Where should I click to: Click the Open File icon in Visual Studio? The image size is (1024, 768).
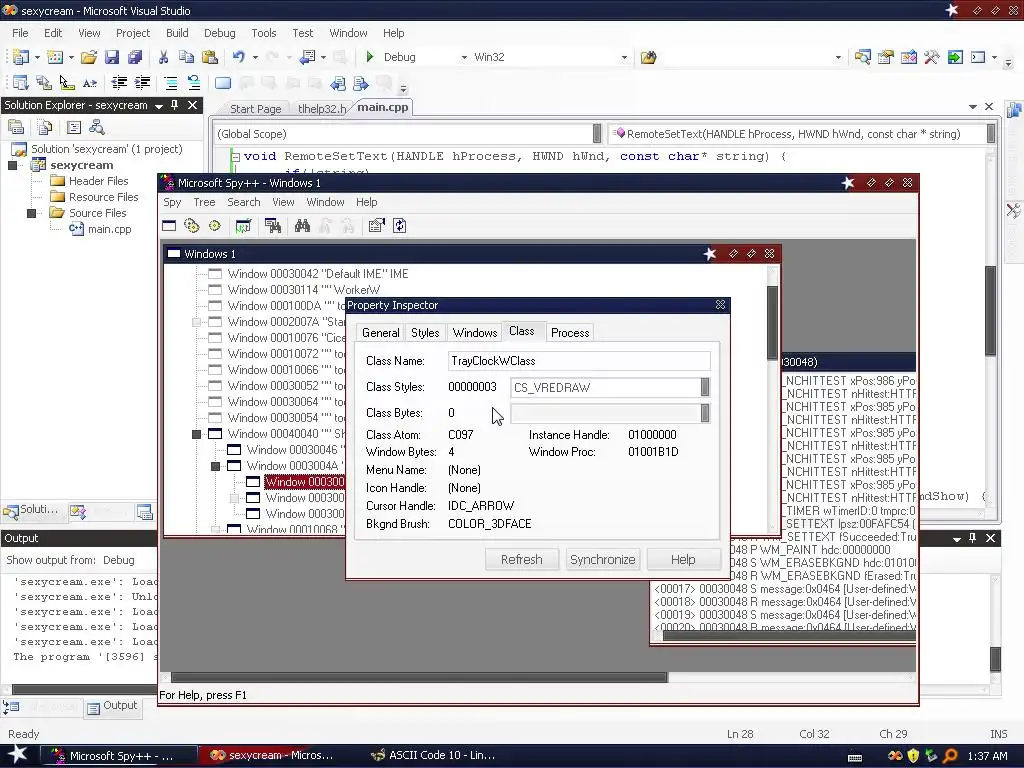coord(88,57)
